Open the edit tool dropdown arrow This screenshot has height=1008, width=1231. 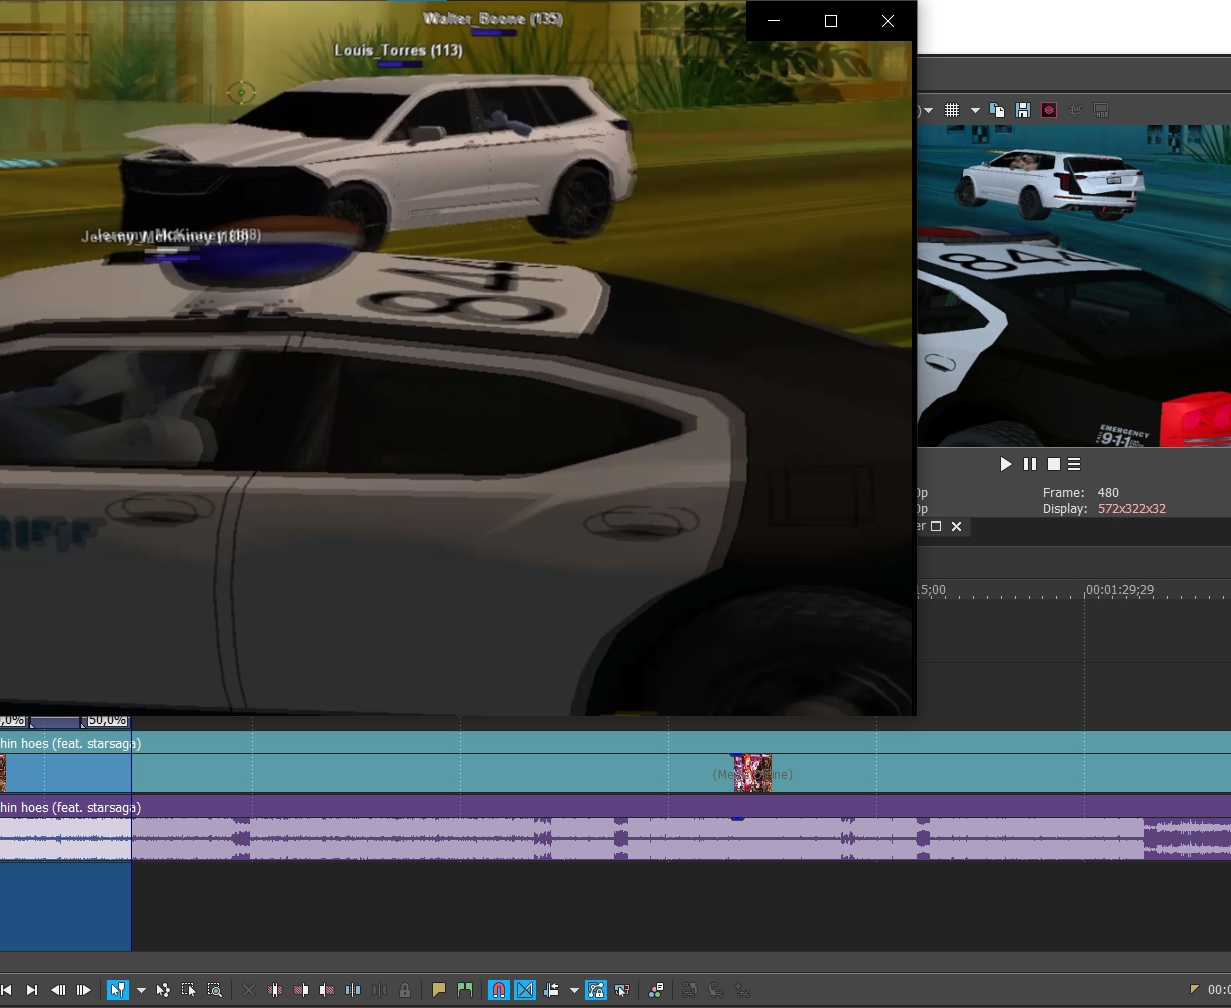pos(141,990)
